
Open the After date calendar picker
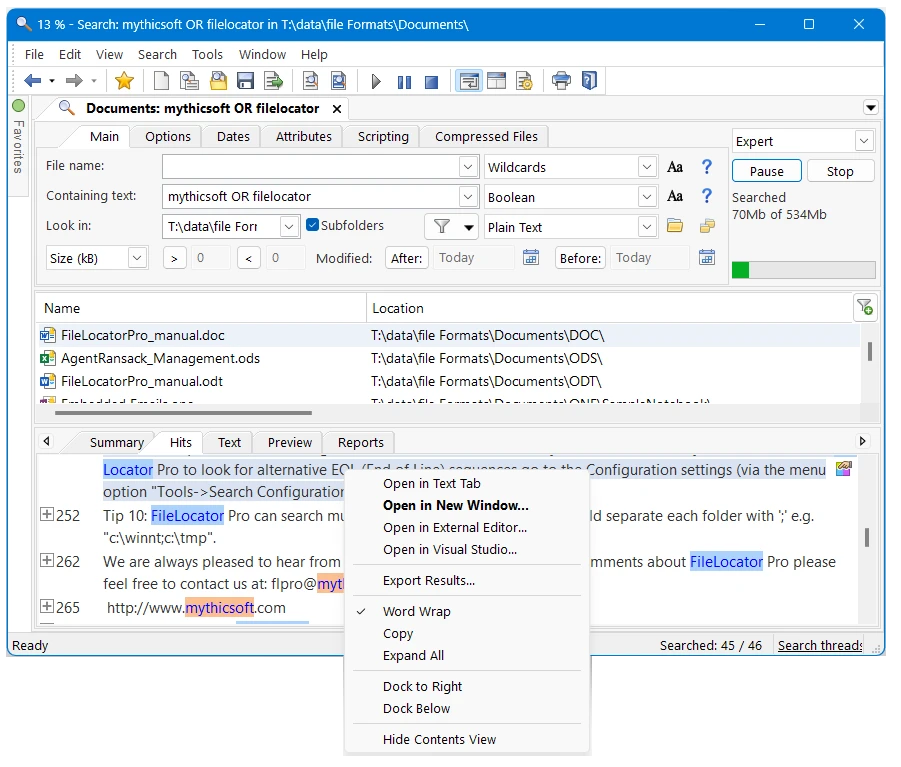[531, 257]
